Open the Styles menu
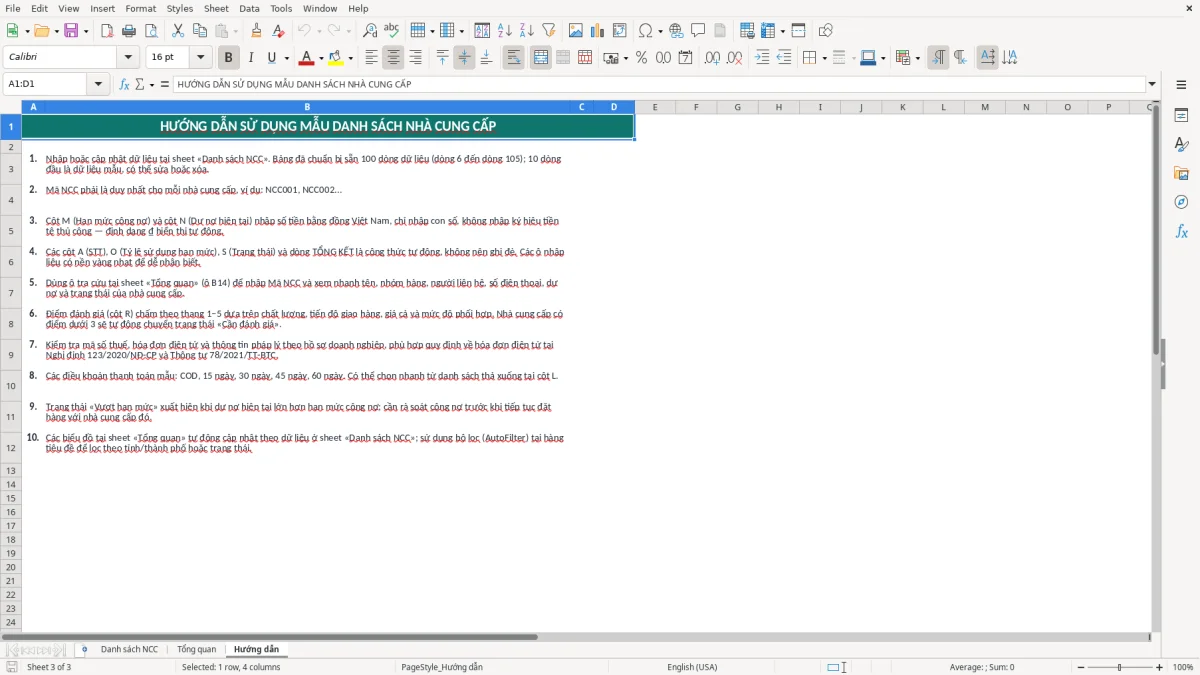The height and width of the screenshot is (675, 1200). coord(180,8)
